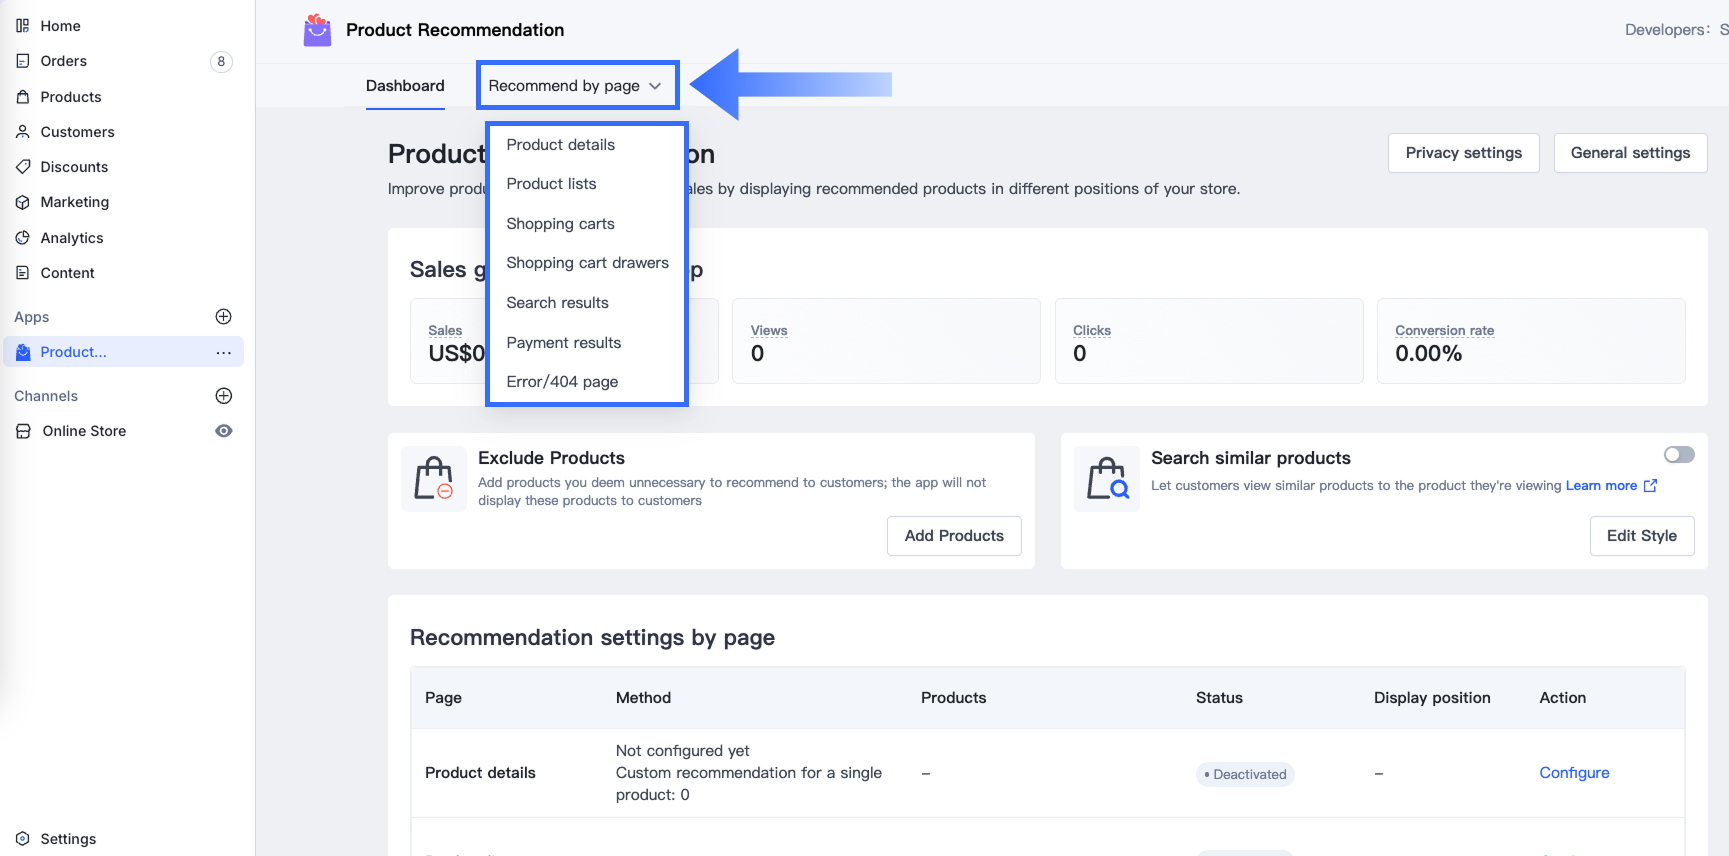The height and width of the screenshot is (856, 1729).
Task: Choose Error/404 page menu option
Action: (x=562, y=382)
